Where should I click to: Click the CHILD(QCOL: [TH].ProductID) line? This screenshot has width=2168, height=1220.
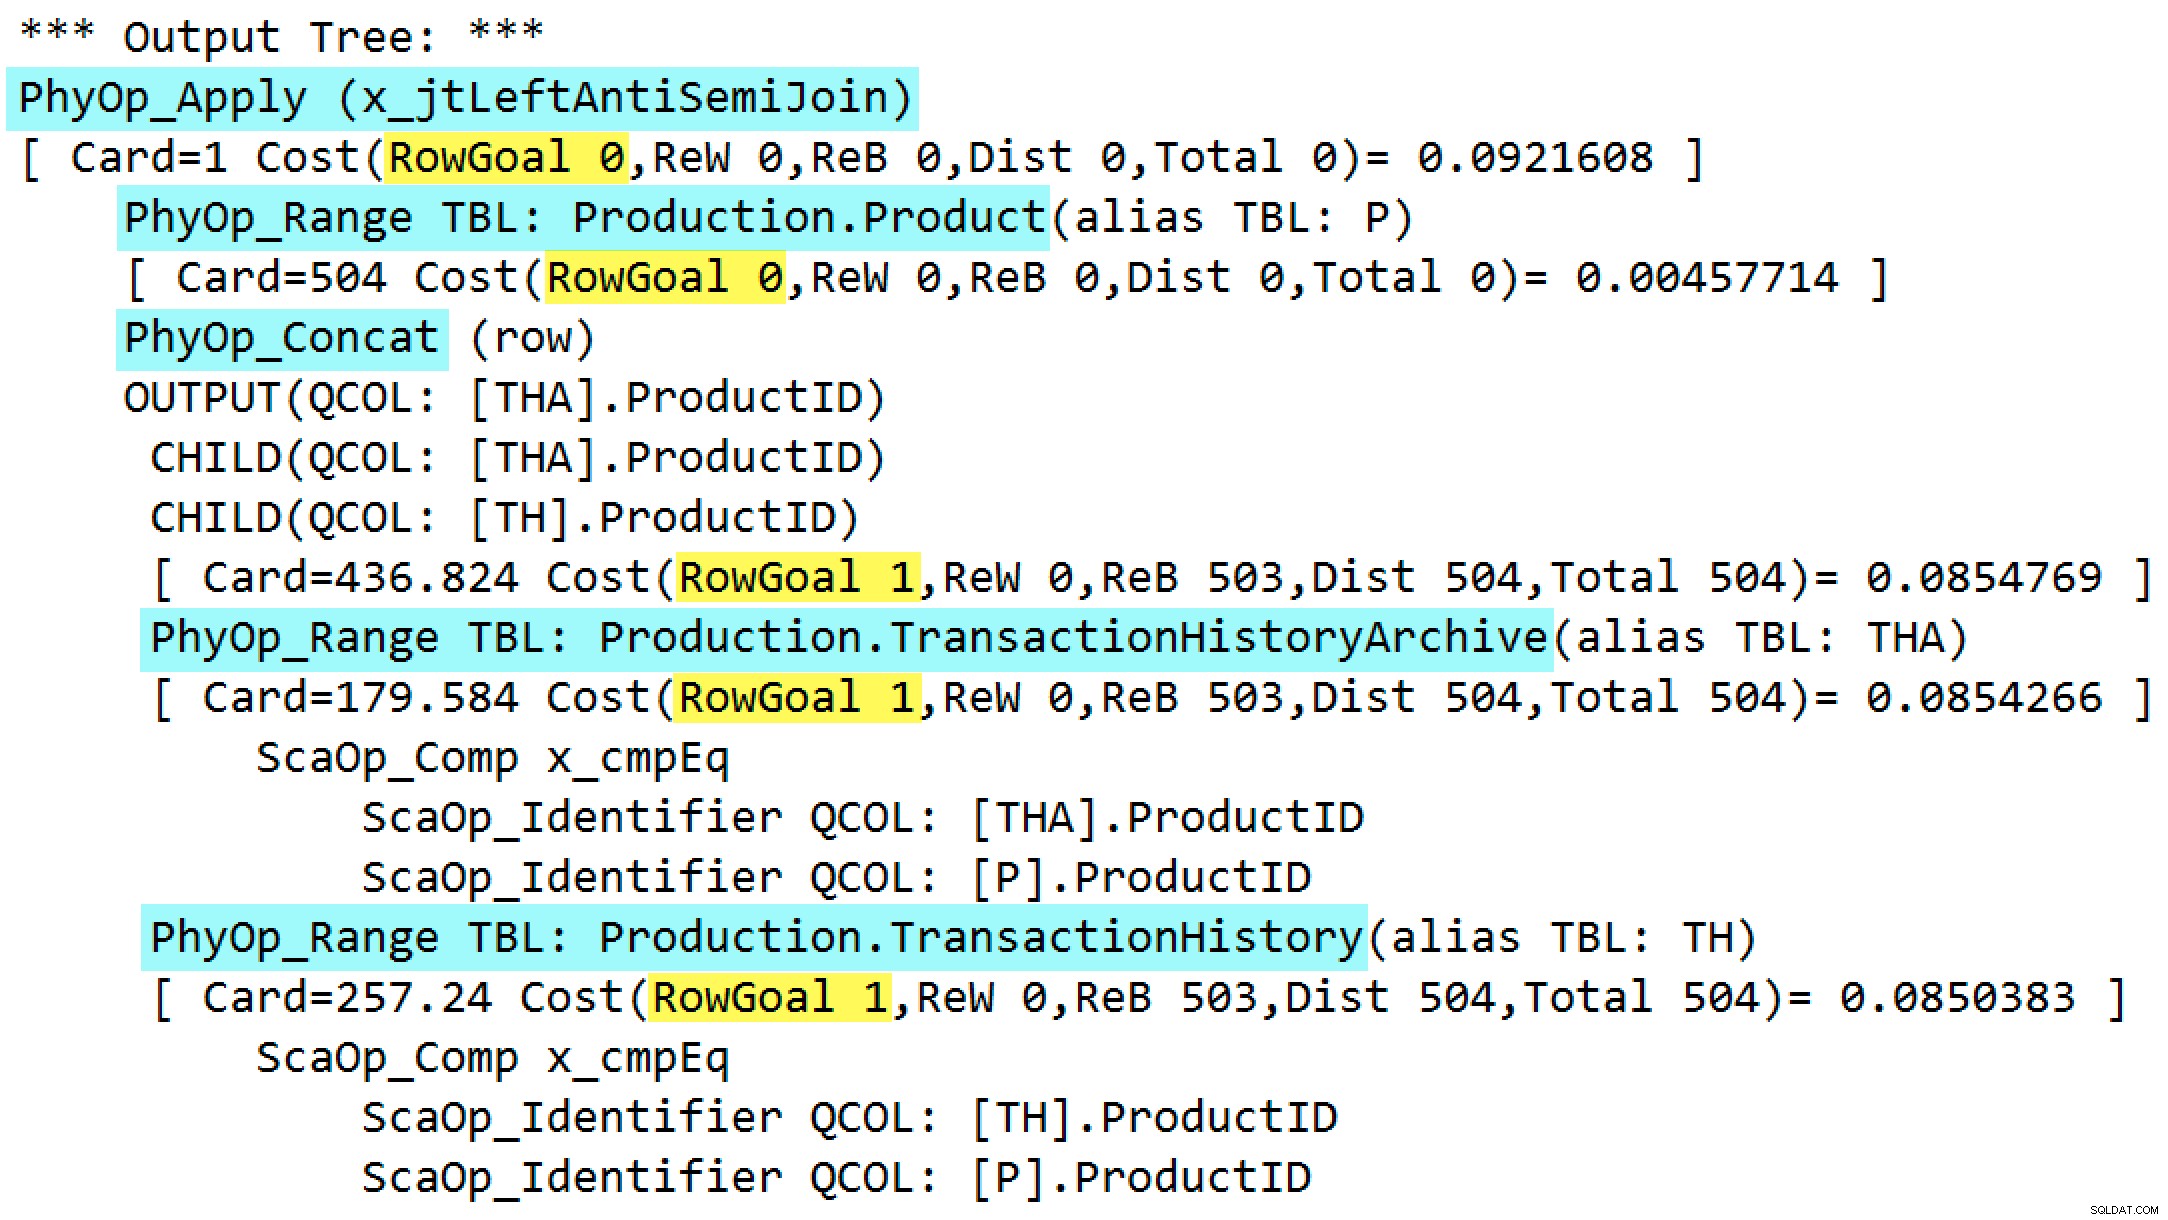pos(504,518)
